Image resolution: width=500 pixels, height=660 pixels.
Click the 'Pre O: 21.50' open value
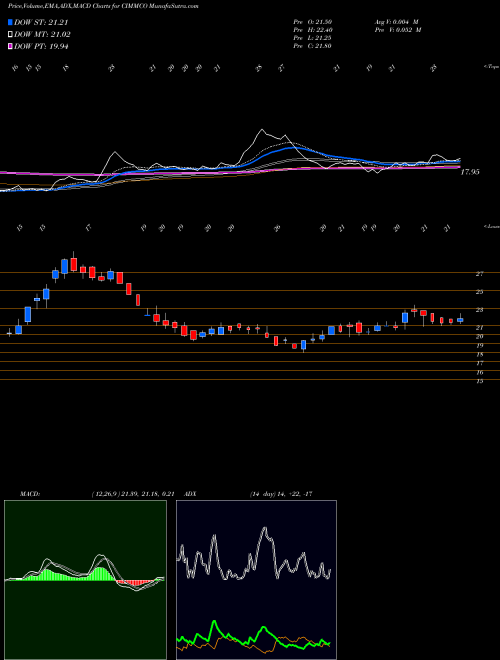313,21
